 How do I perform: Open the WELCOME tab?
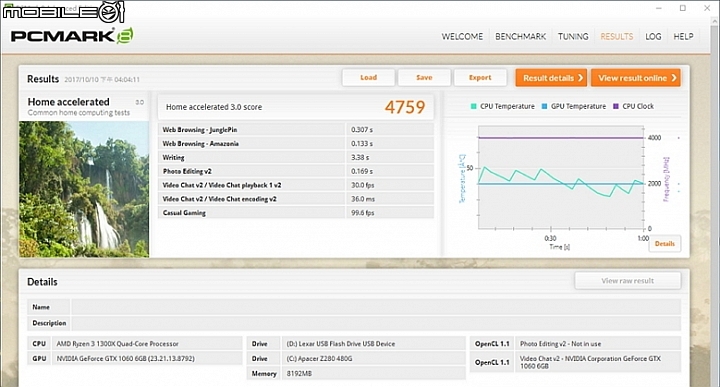tap(462, 37)
